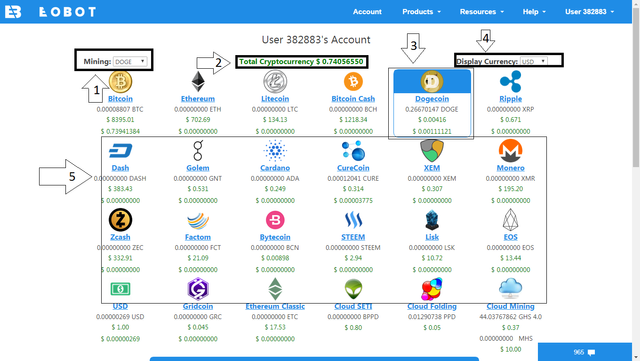Click the CureCoin molecule icon

point(353,151)
